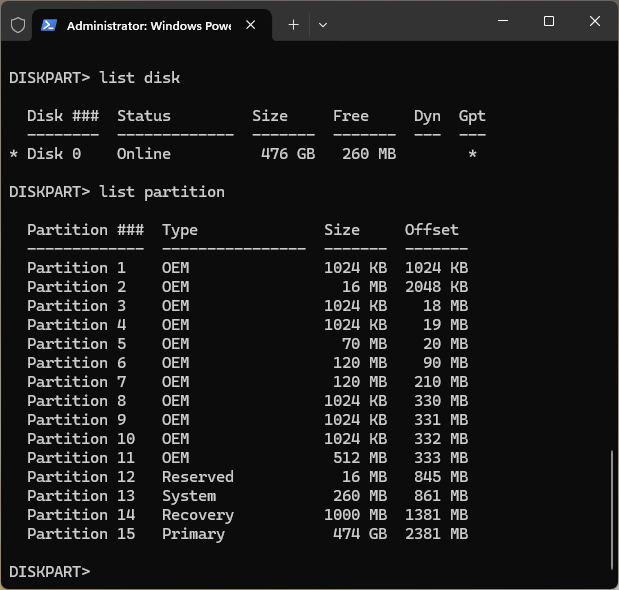
Task: Click the 'Partition 10' row label
Action: [81, 439]
